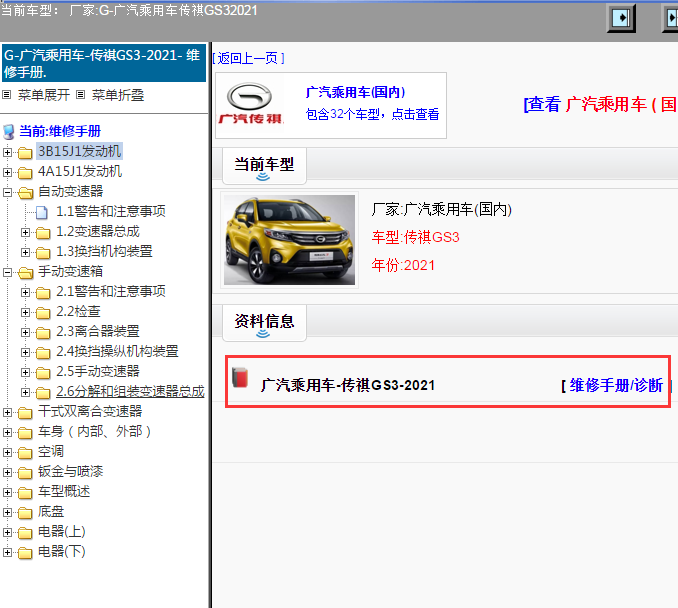Select the 车型概述 tree item label

pos(64,491)
